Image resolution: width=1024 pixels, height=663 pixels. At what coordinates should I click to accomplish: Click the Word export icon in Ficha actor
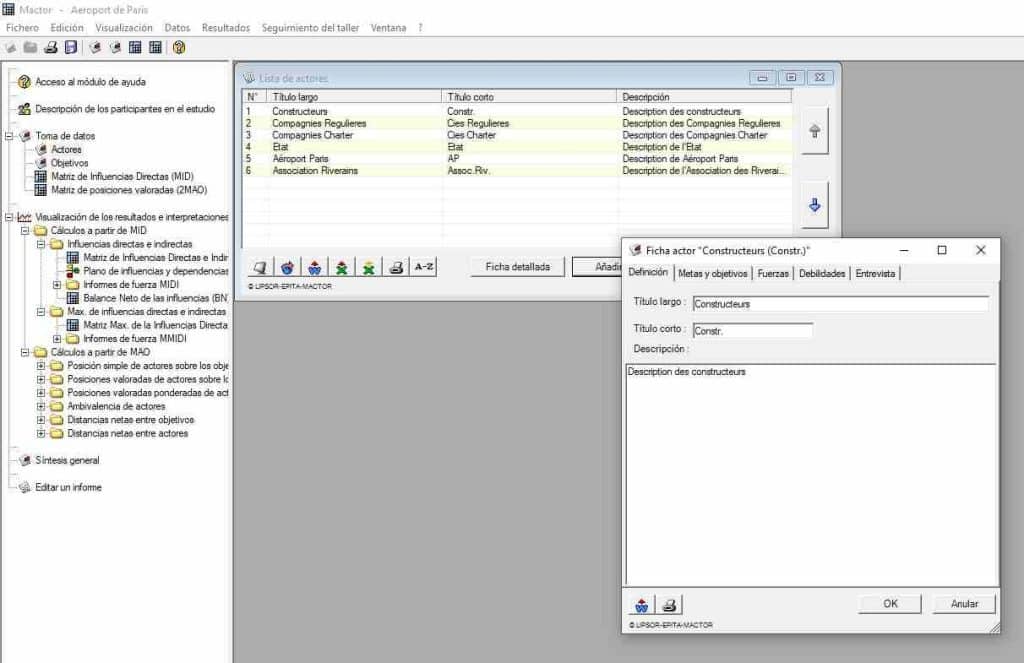tap(641, 605)
